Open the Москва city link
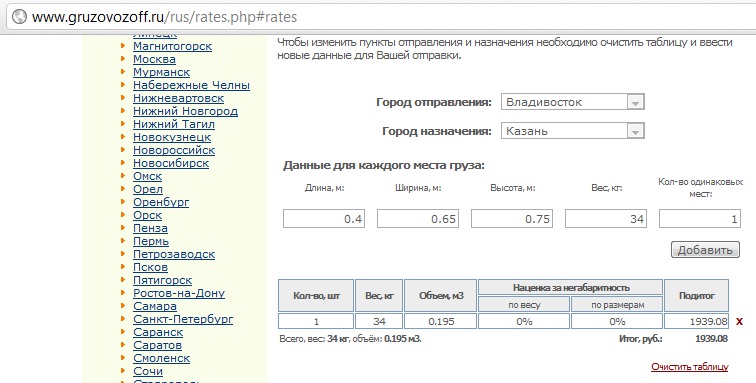Image resolution: width=756 pixels, height=383 pixels. (x=154, y=59)
